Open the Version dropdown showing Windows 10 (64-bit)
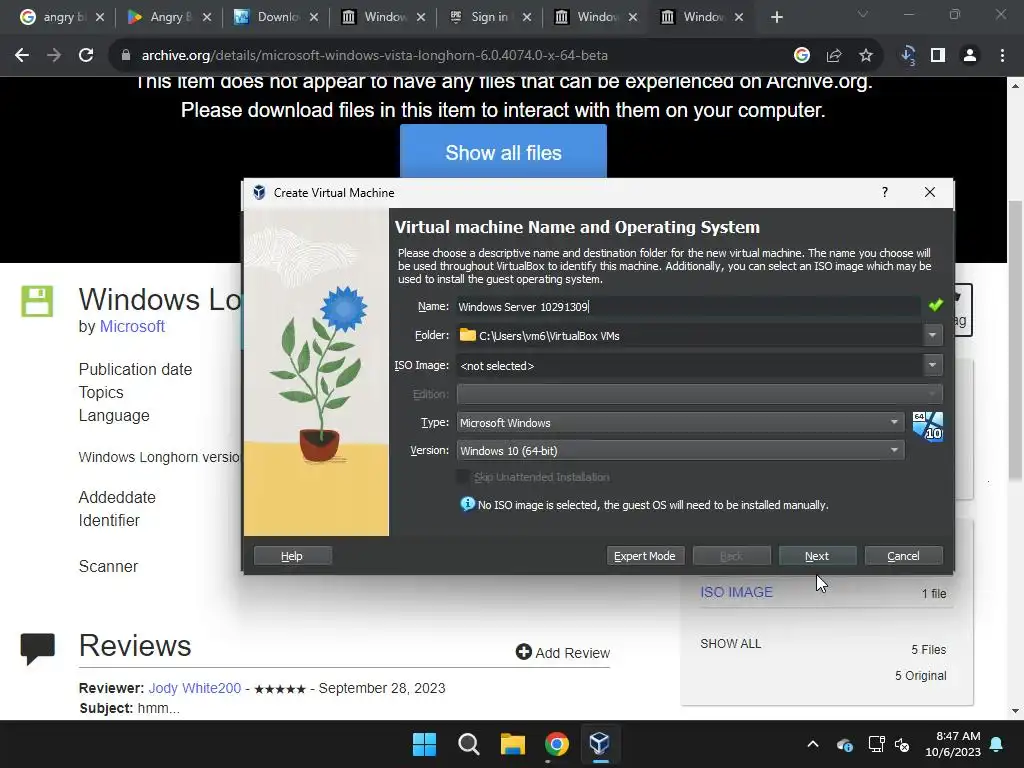 [x=680, y=451]
